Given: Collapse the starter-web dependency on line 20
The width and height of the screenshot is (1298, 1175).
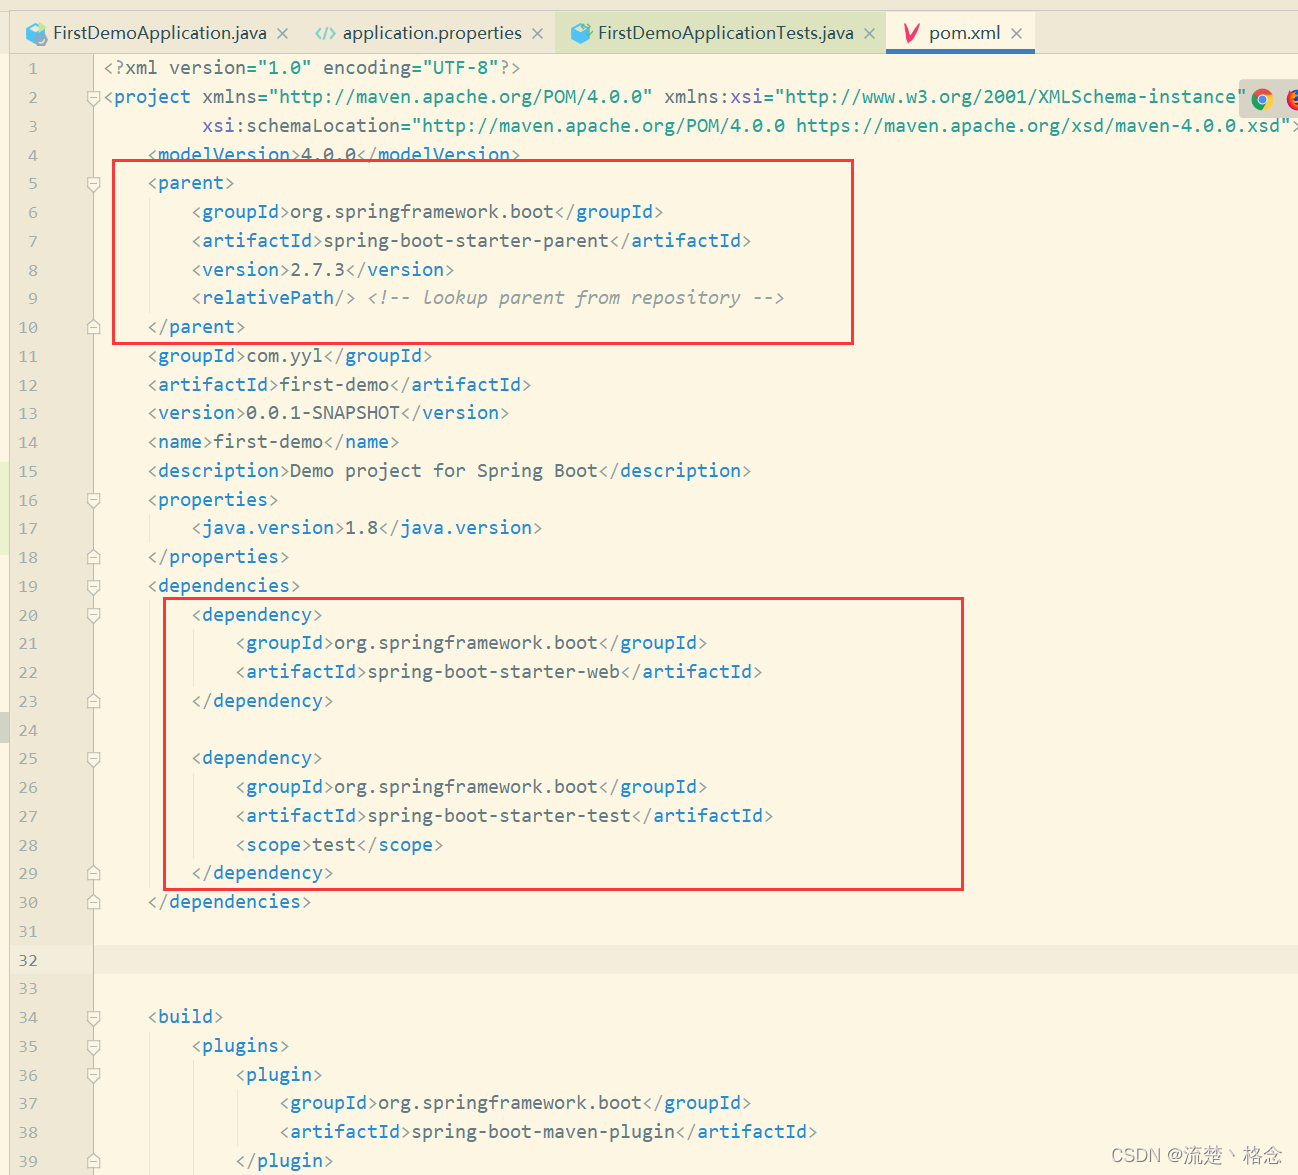Looking at the screenshot, I should (93, 615).
